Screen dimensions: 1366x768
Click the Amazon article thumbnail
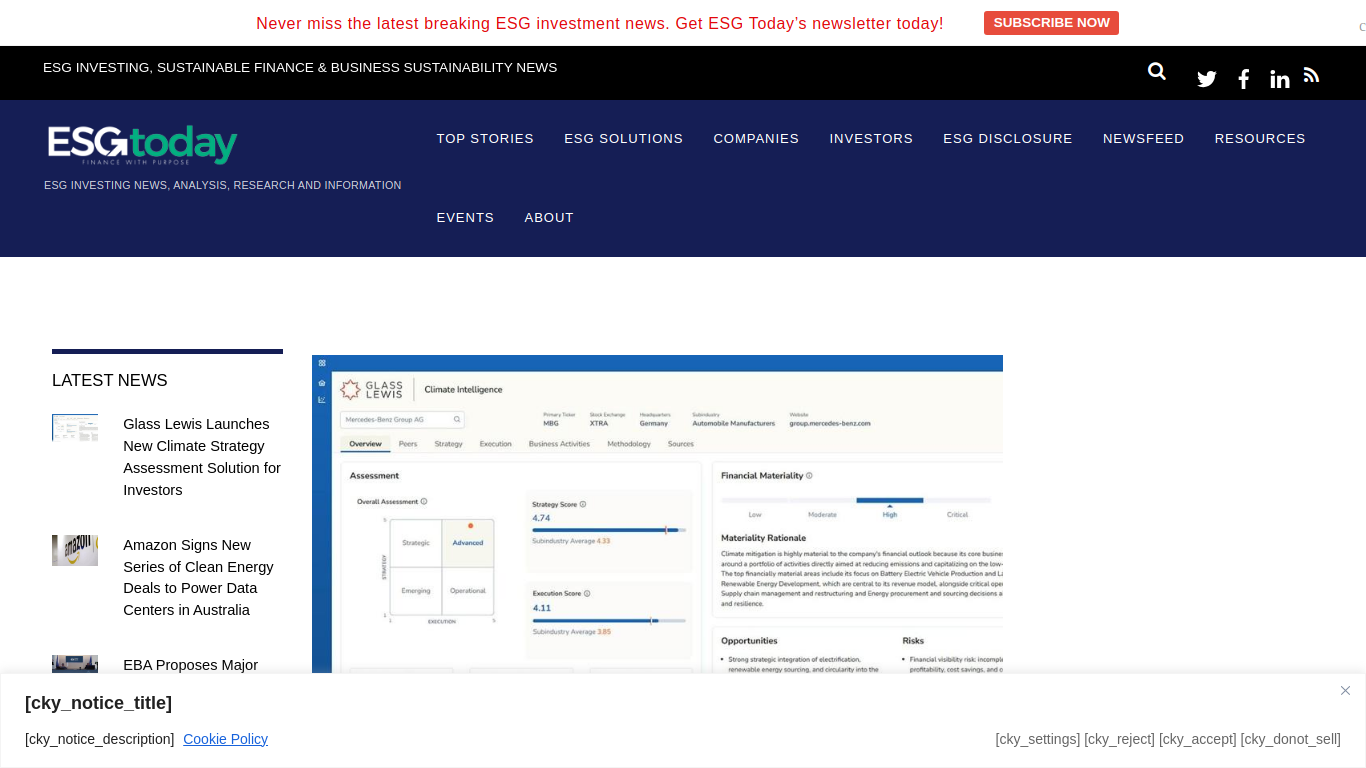[75, 550]
